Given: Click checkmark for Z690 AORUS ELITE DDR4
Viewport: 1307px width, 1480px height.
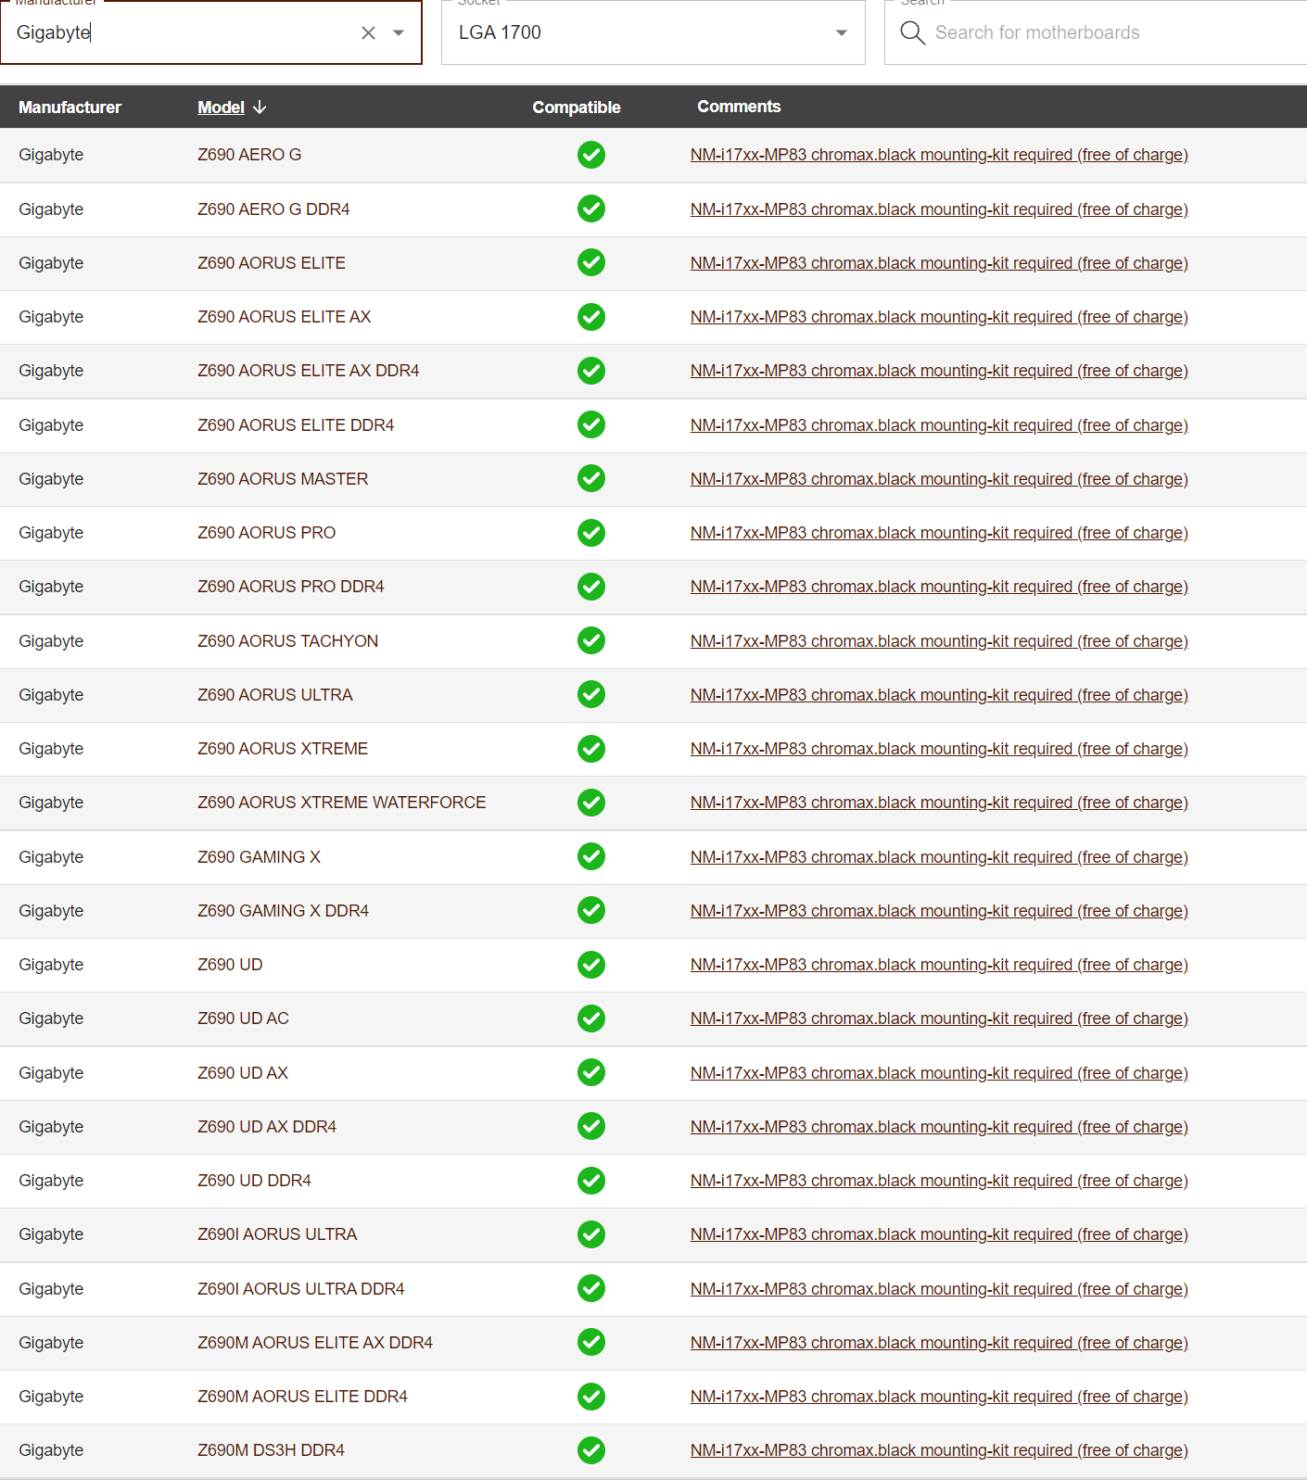Looking at the screenshot, I should (591, 425).
